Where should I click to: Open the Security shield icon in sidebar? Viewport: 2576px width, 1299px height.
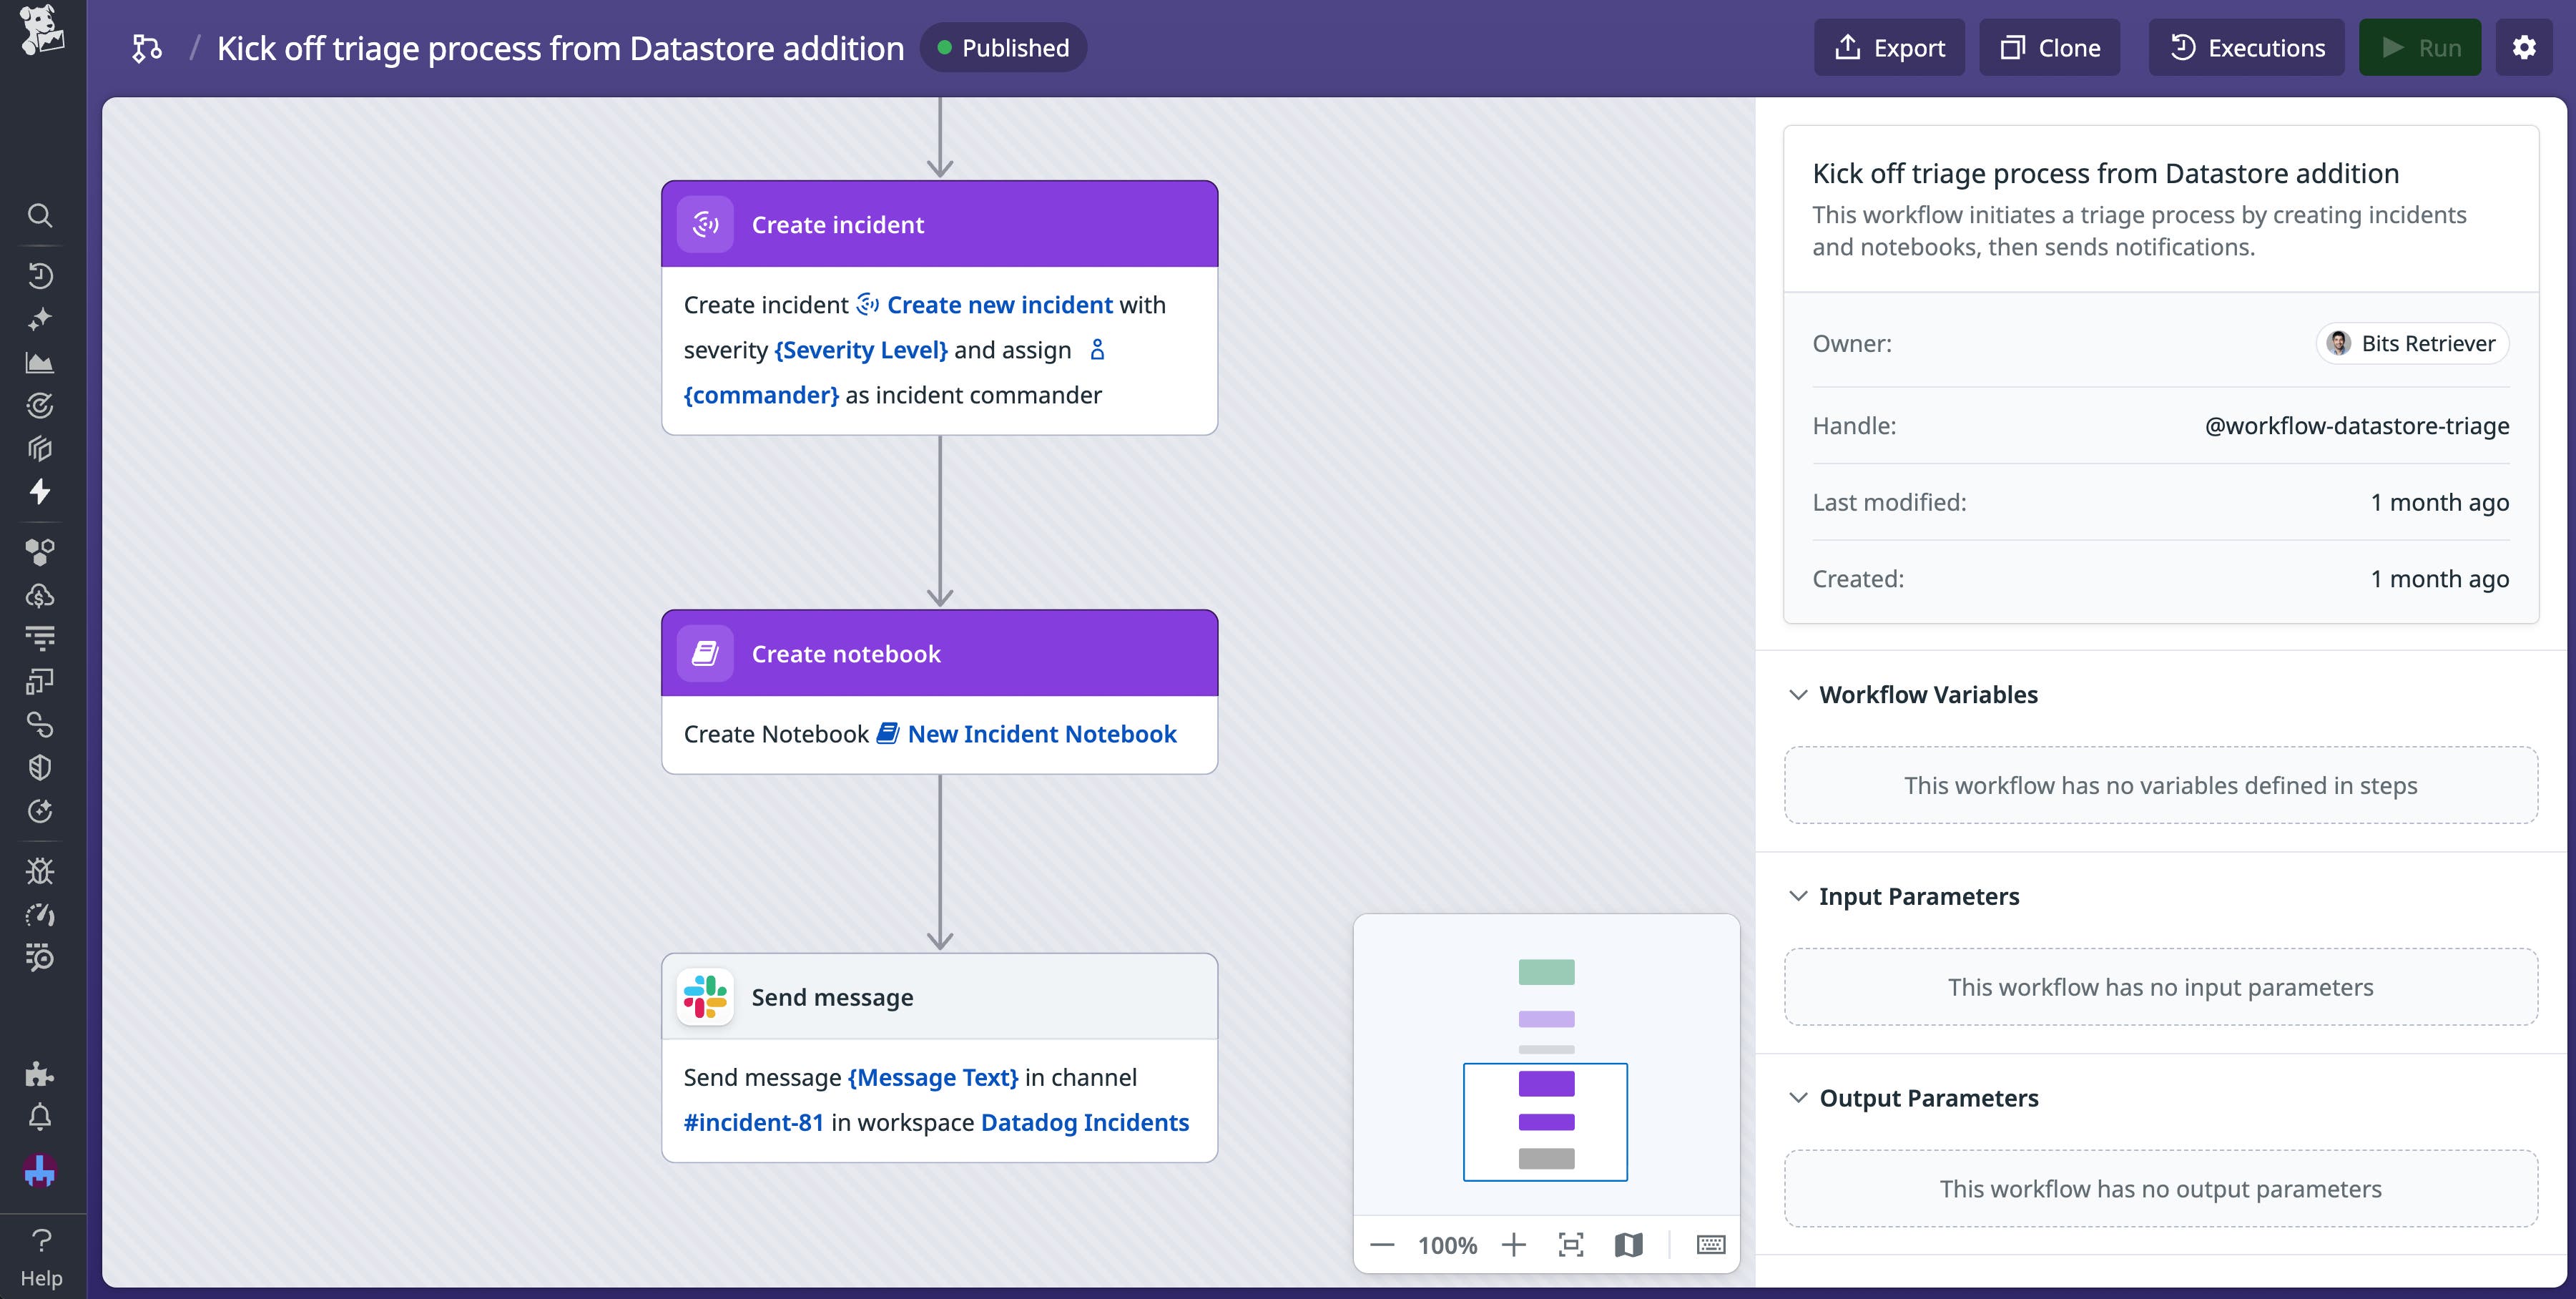(40, 767)
